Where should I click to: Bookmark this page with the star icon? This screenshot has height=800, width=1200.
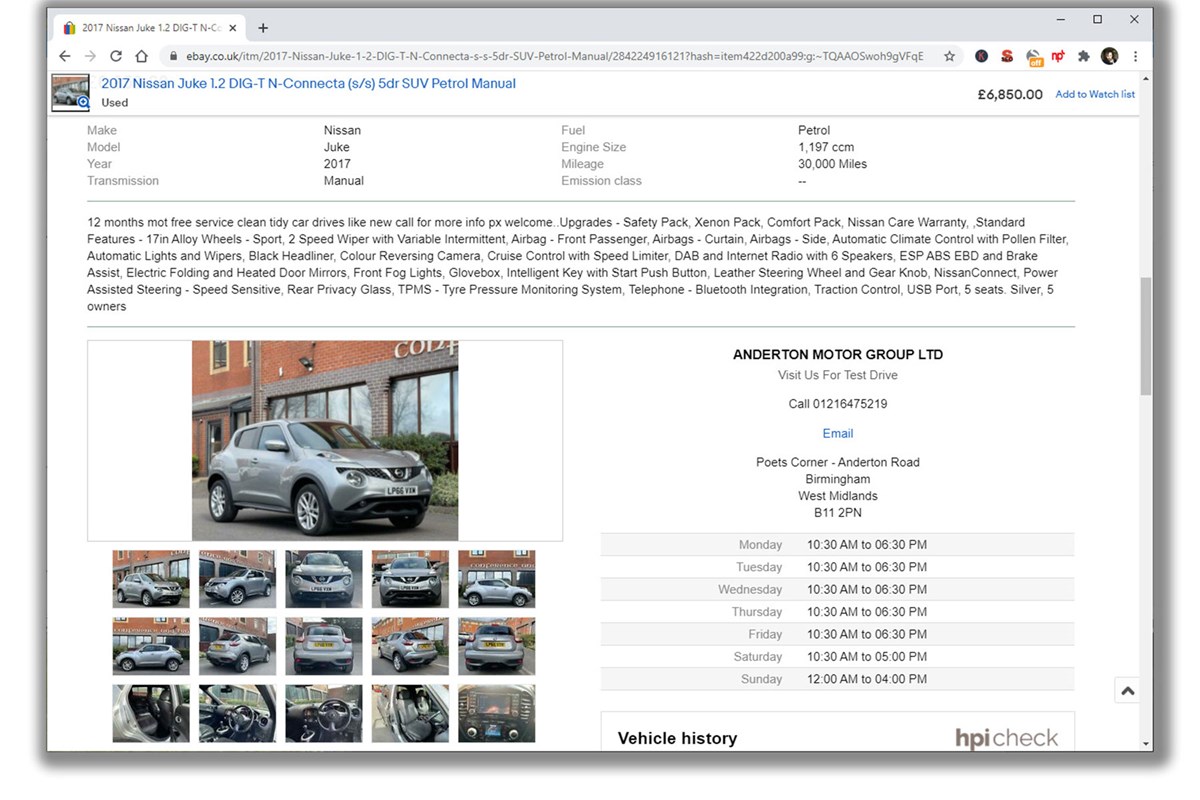tap(949, 56)
